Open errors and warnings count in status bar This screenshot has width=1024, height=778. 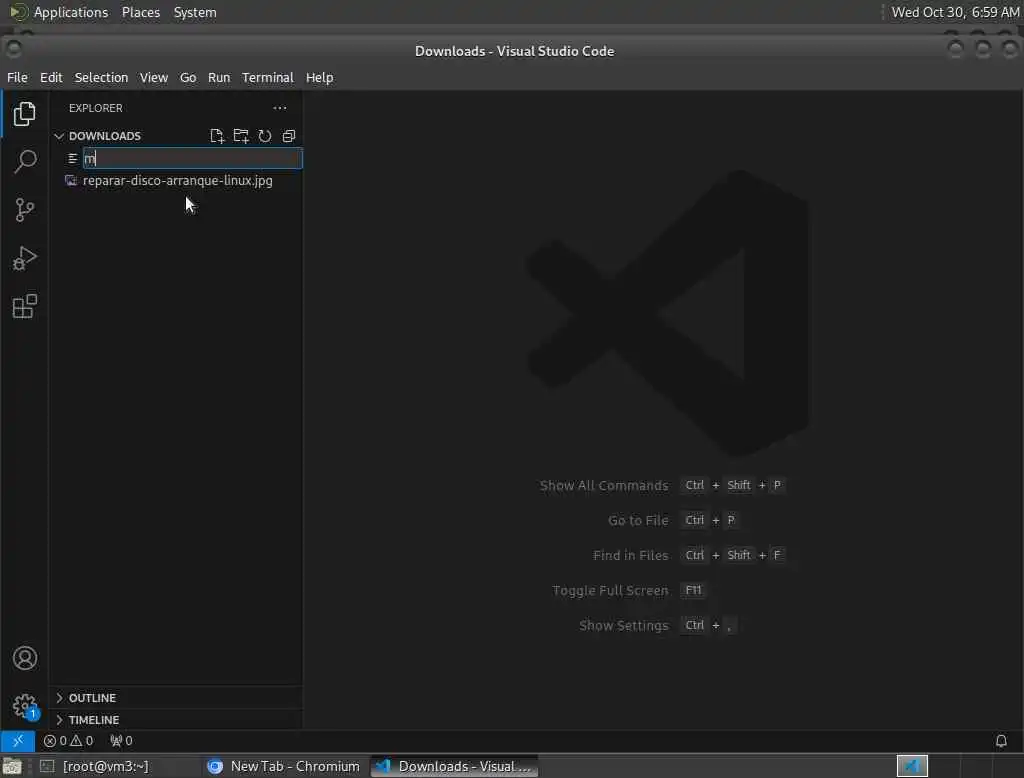(x=68, y=741)
